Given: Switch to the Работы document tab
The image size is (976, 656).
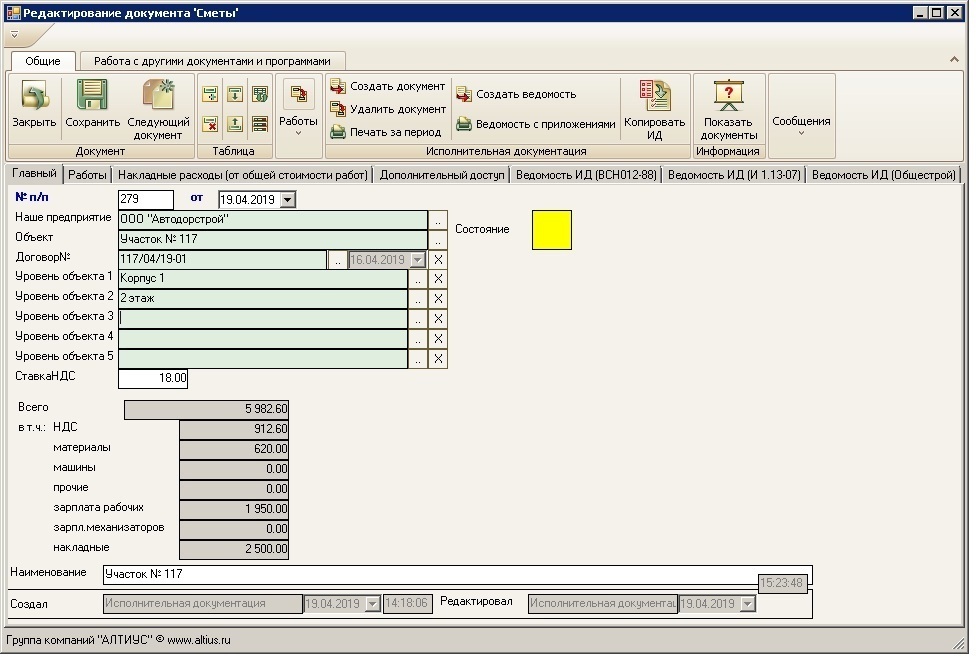Looking at the screenshot, I should [87, 176].
